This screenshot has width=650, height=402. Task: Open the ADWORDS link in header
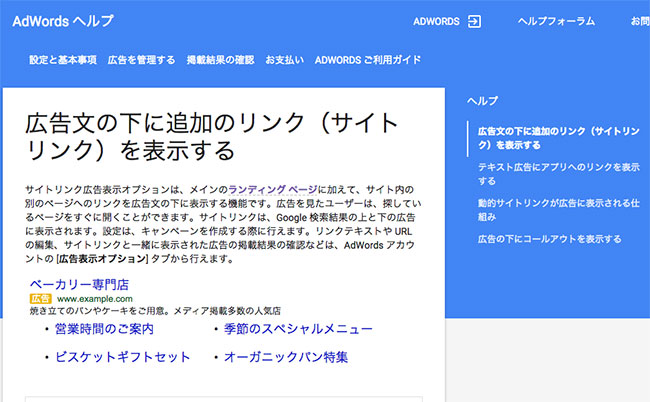(436, 22)
